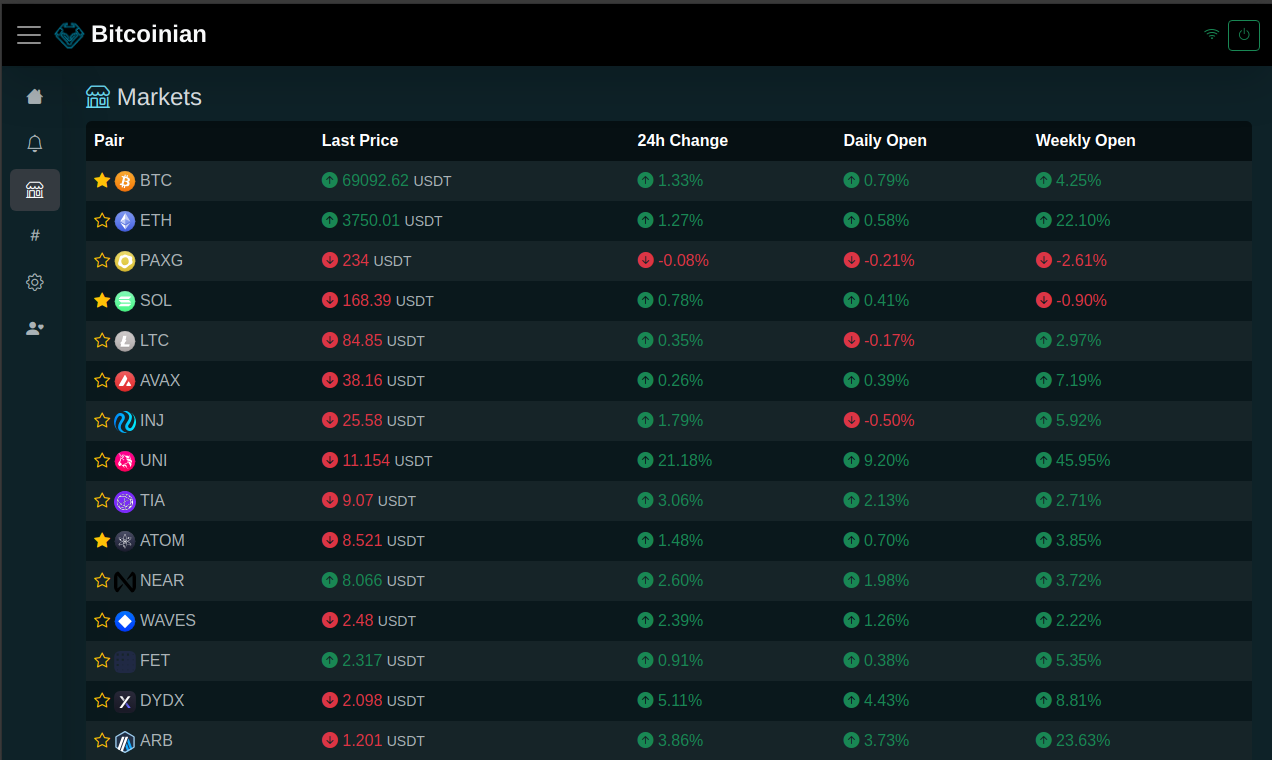Click FET weekly open 5.35%

[1079, 661]
